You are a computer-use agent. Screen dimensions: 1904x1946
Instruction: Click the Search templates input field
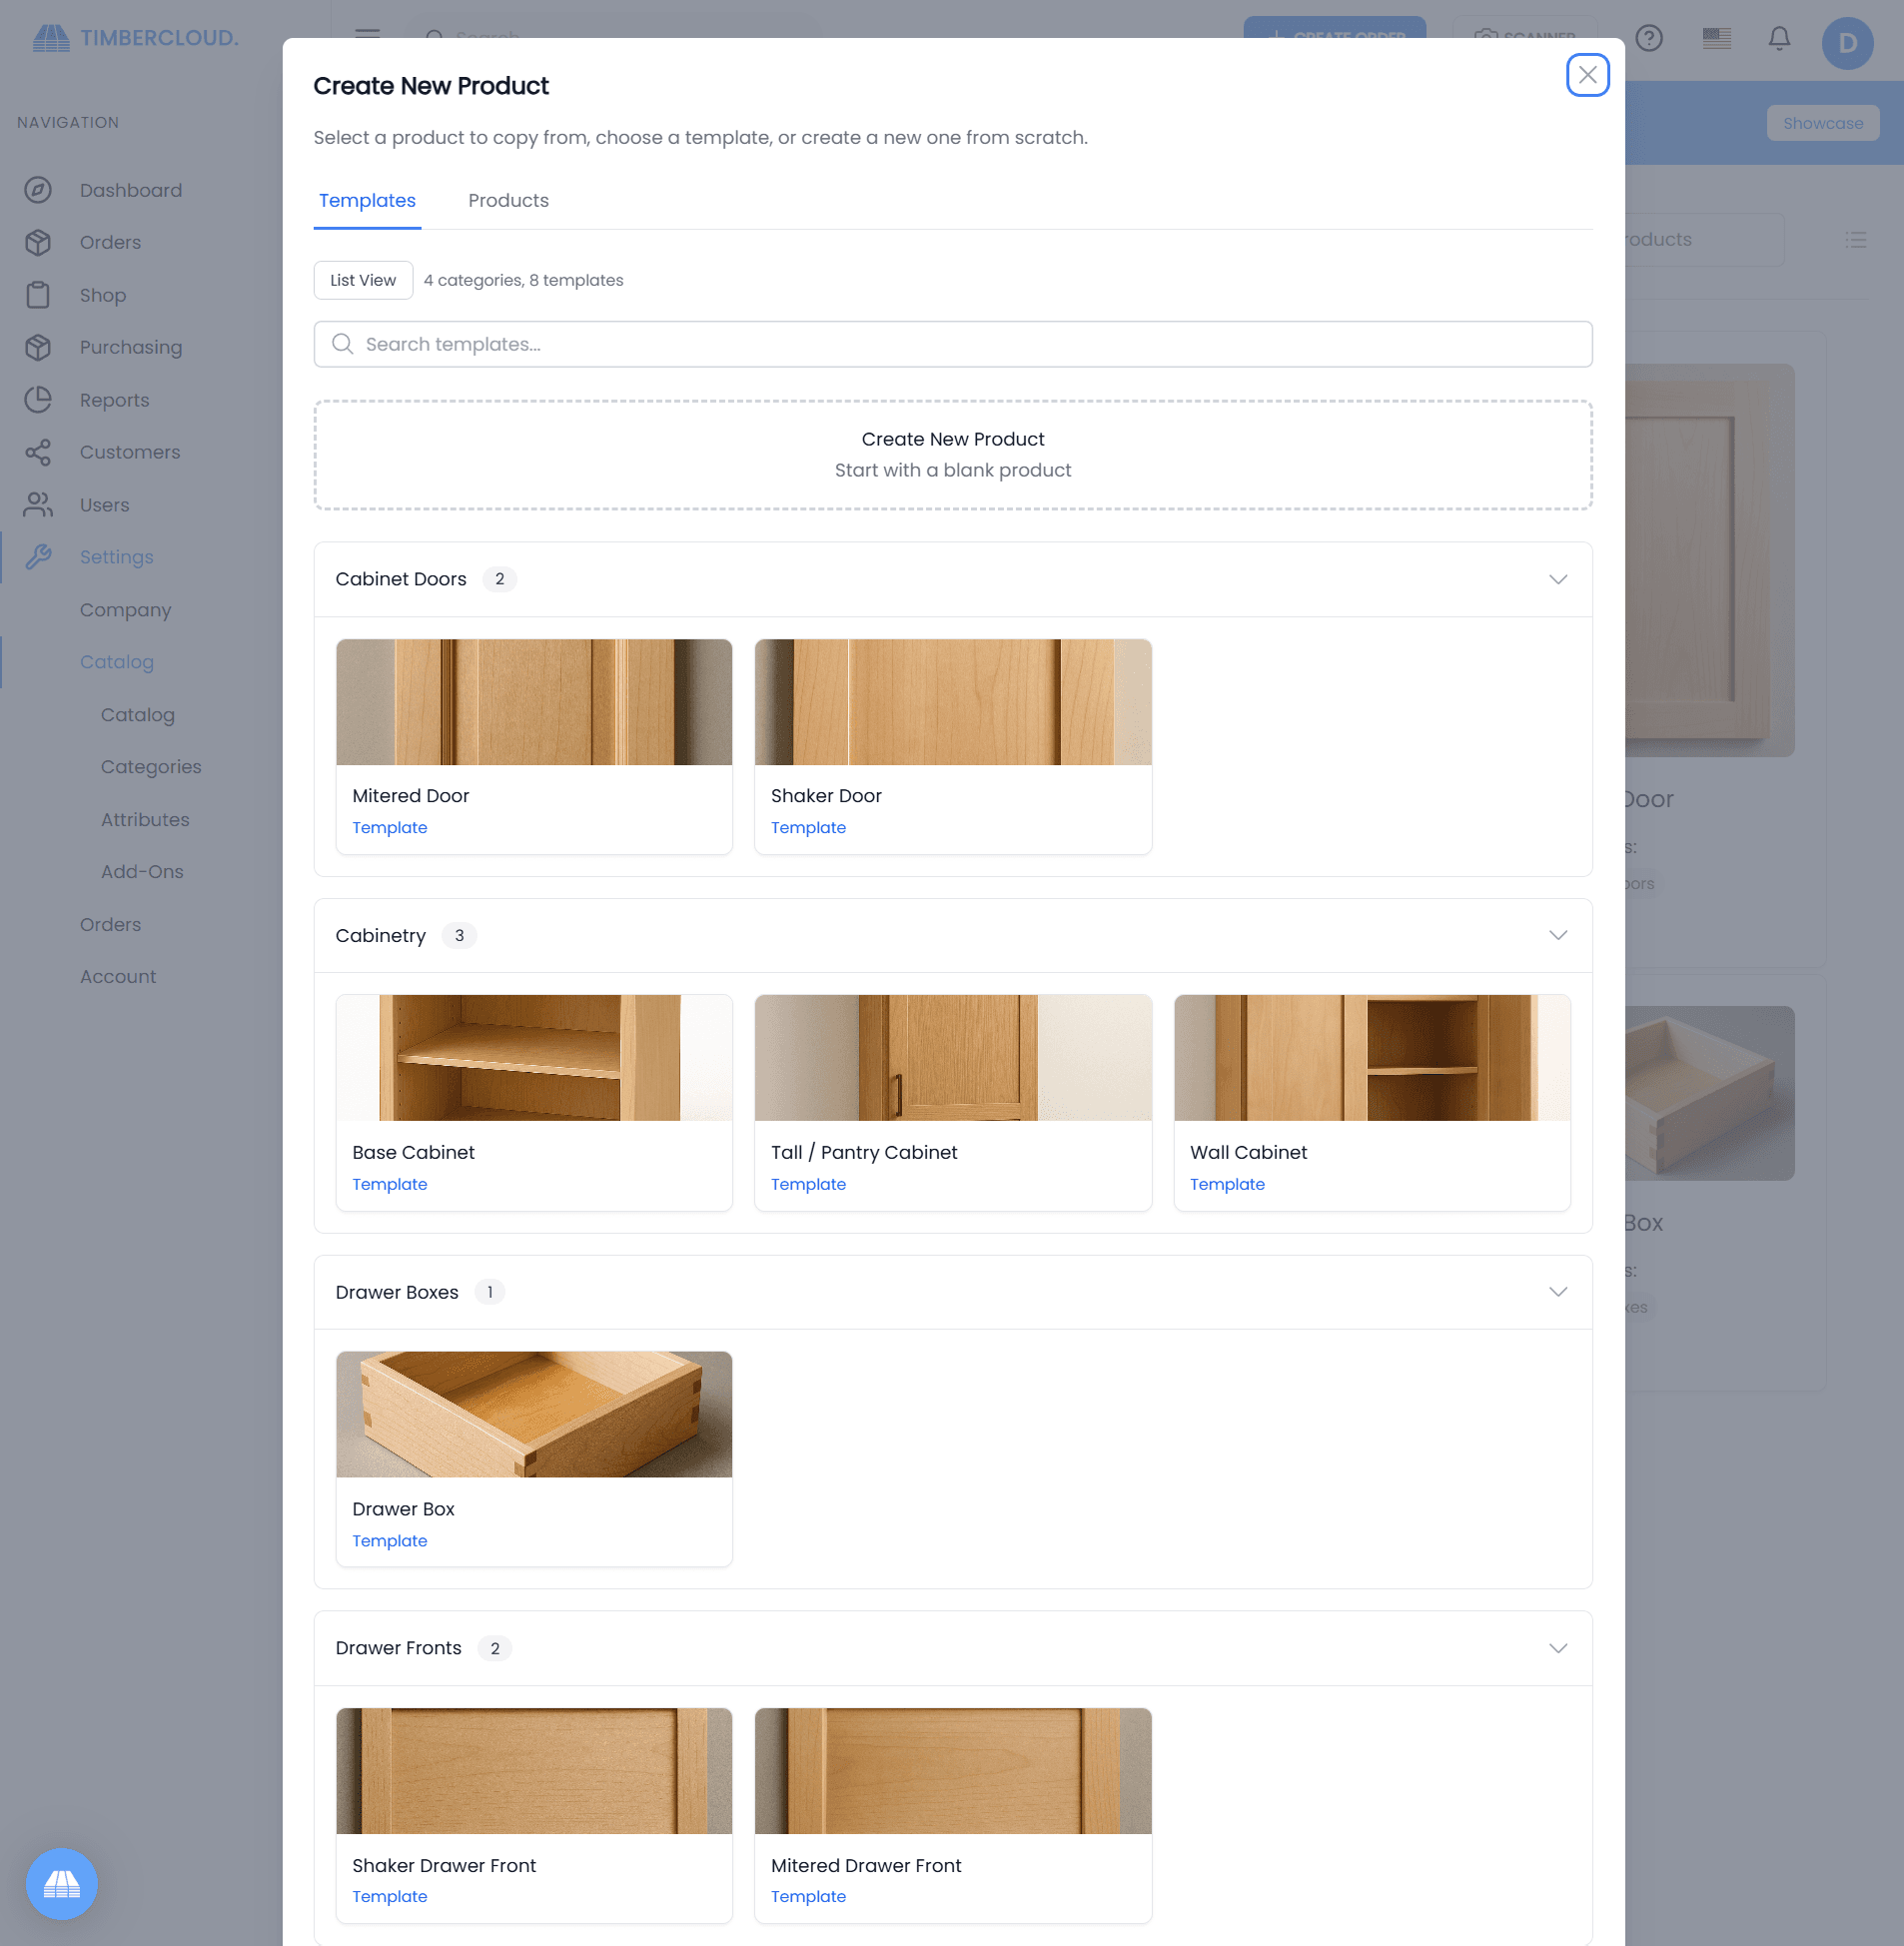[x=952, y=344]
